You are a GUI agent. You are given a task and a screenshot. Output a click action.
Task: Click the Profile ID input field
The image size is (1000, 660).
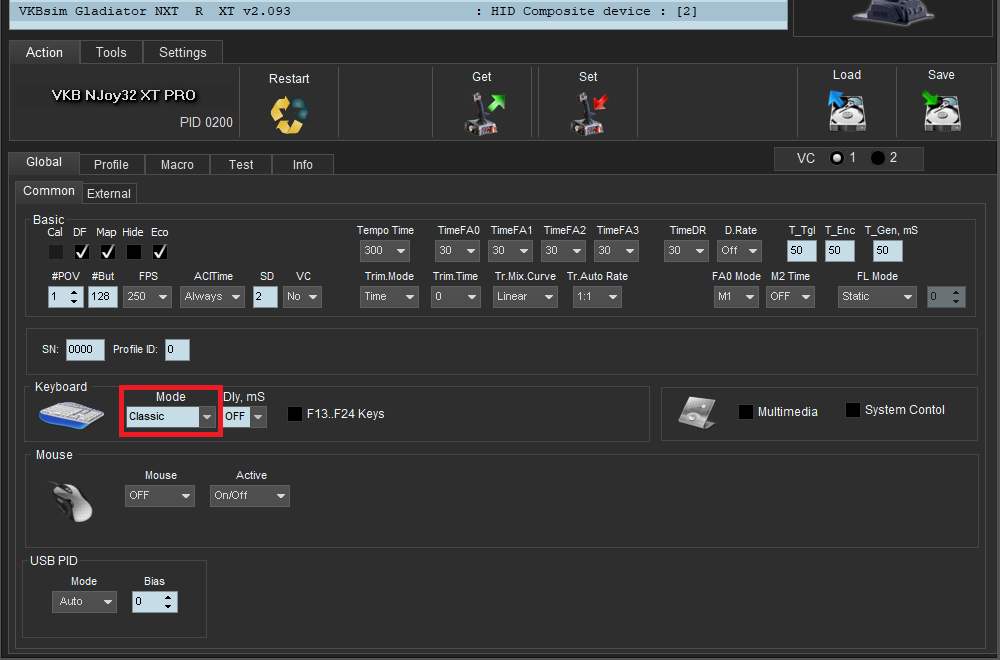pyautogui.click(x=177, y=349)
